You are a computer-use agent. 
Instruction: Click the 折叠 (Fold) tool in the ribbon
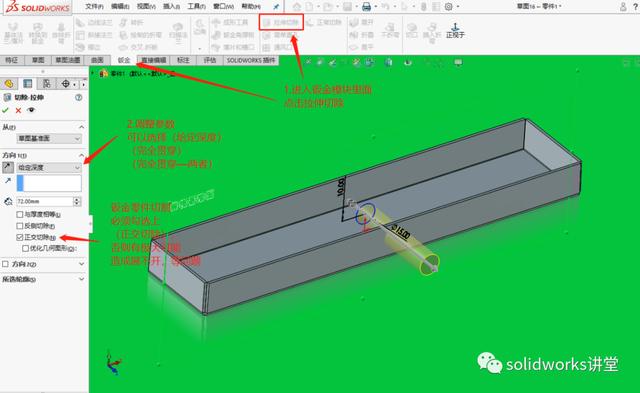pyautogui.click(x=362, y=35)
